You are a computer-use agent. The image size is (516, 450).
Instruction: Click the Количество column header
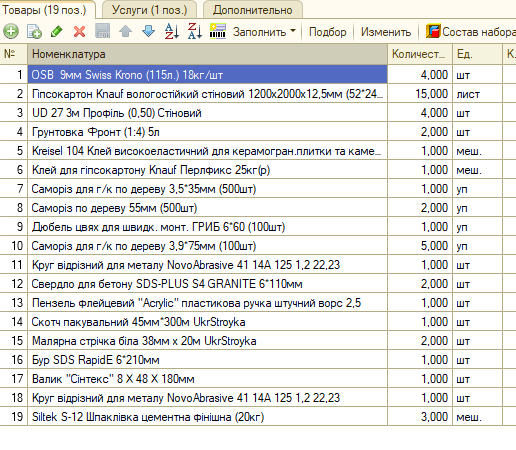tap(420, 54)
